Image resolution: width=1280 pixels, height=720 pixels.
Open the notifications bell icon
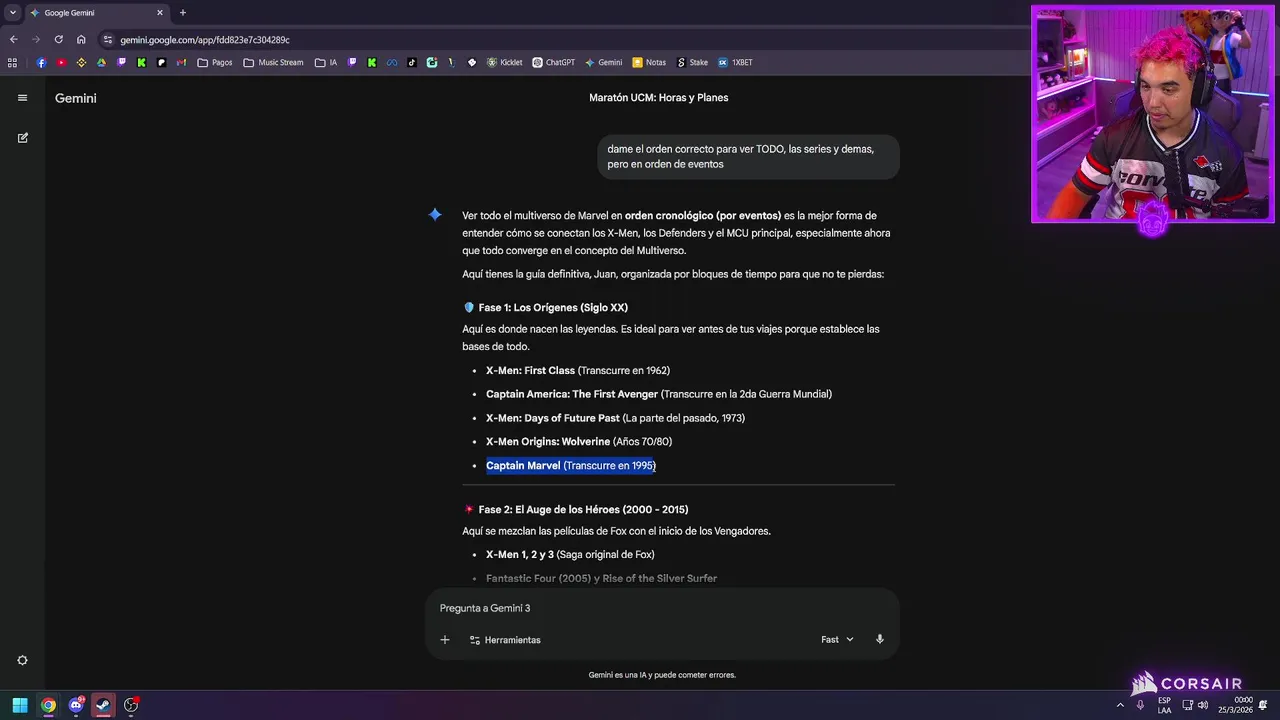tap(1265, 705)
